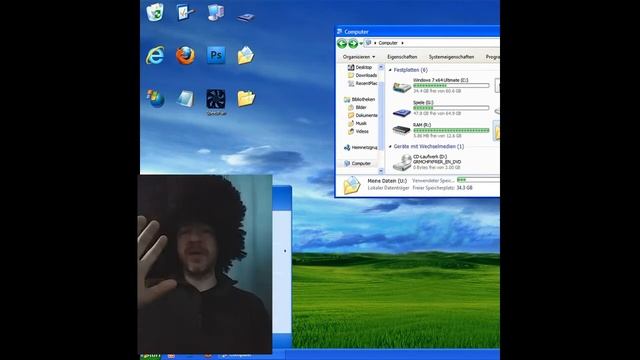Screen dimensions: 640x360
Task: Click the computer icon in the address bar
Action: (x=369, y=42)
